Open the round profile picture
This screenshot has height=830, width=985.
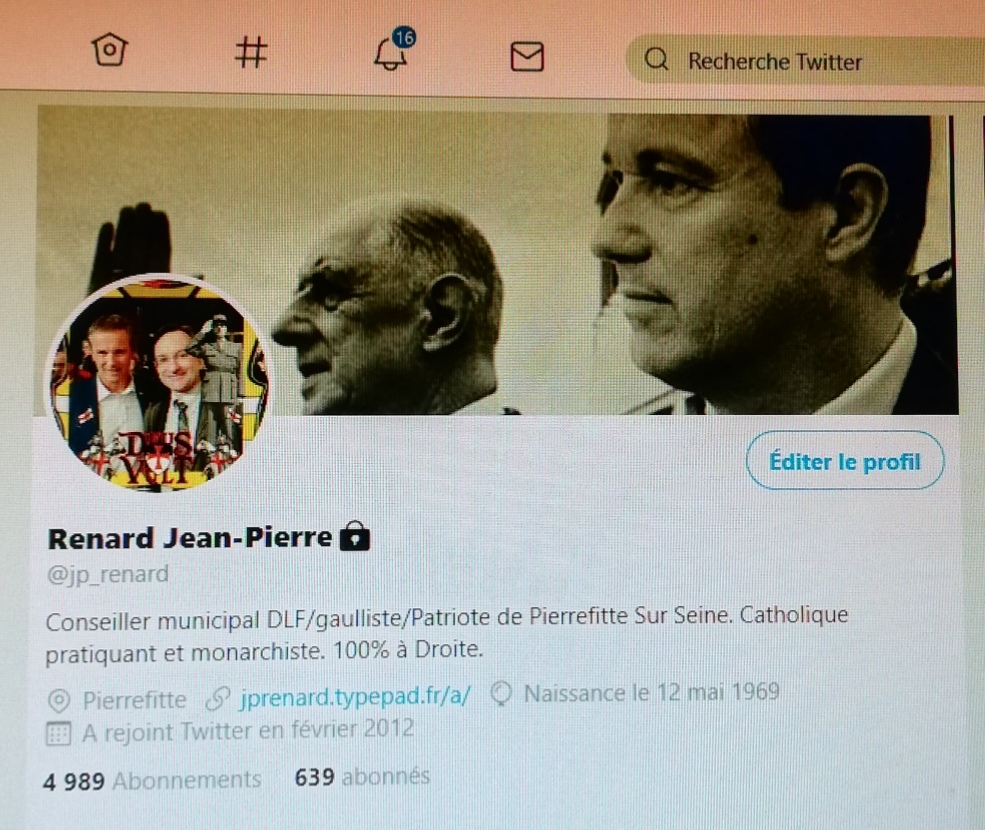coord(160,384)
